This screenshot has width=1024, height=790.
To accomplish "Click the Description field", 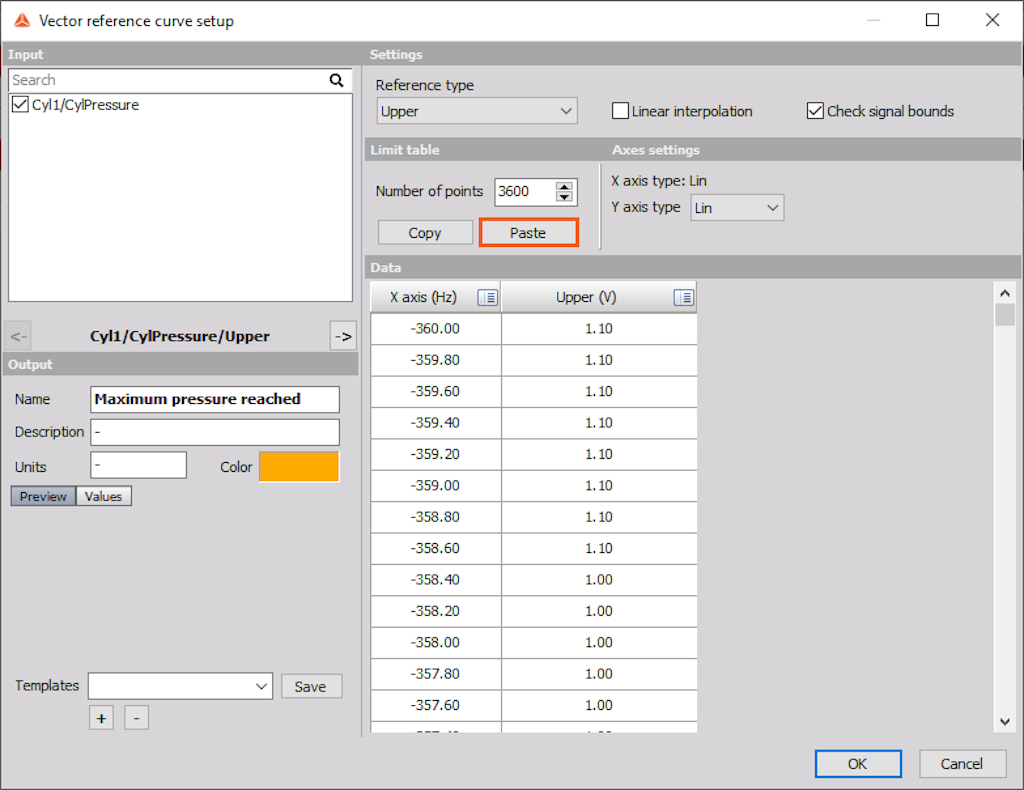I will (215, 432).
